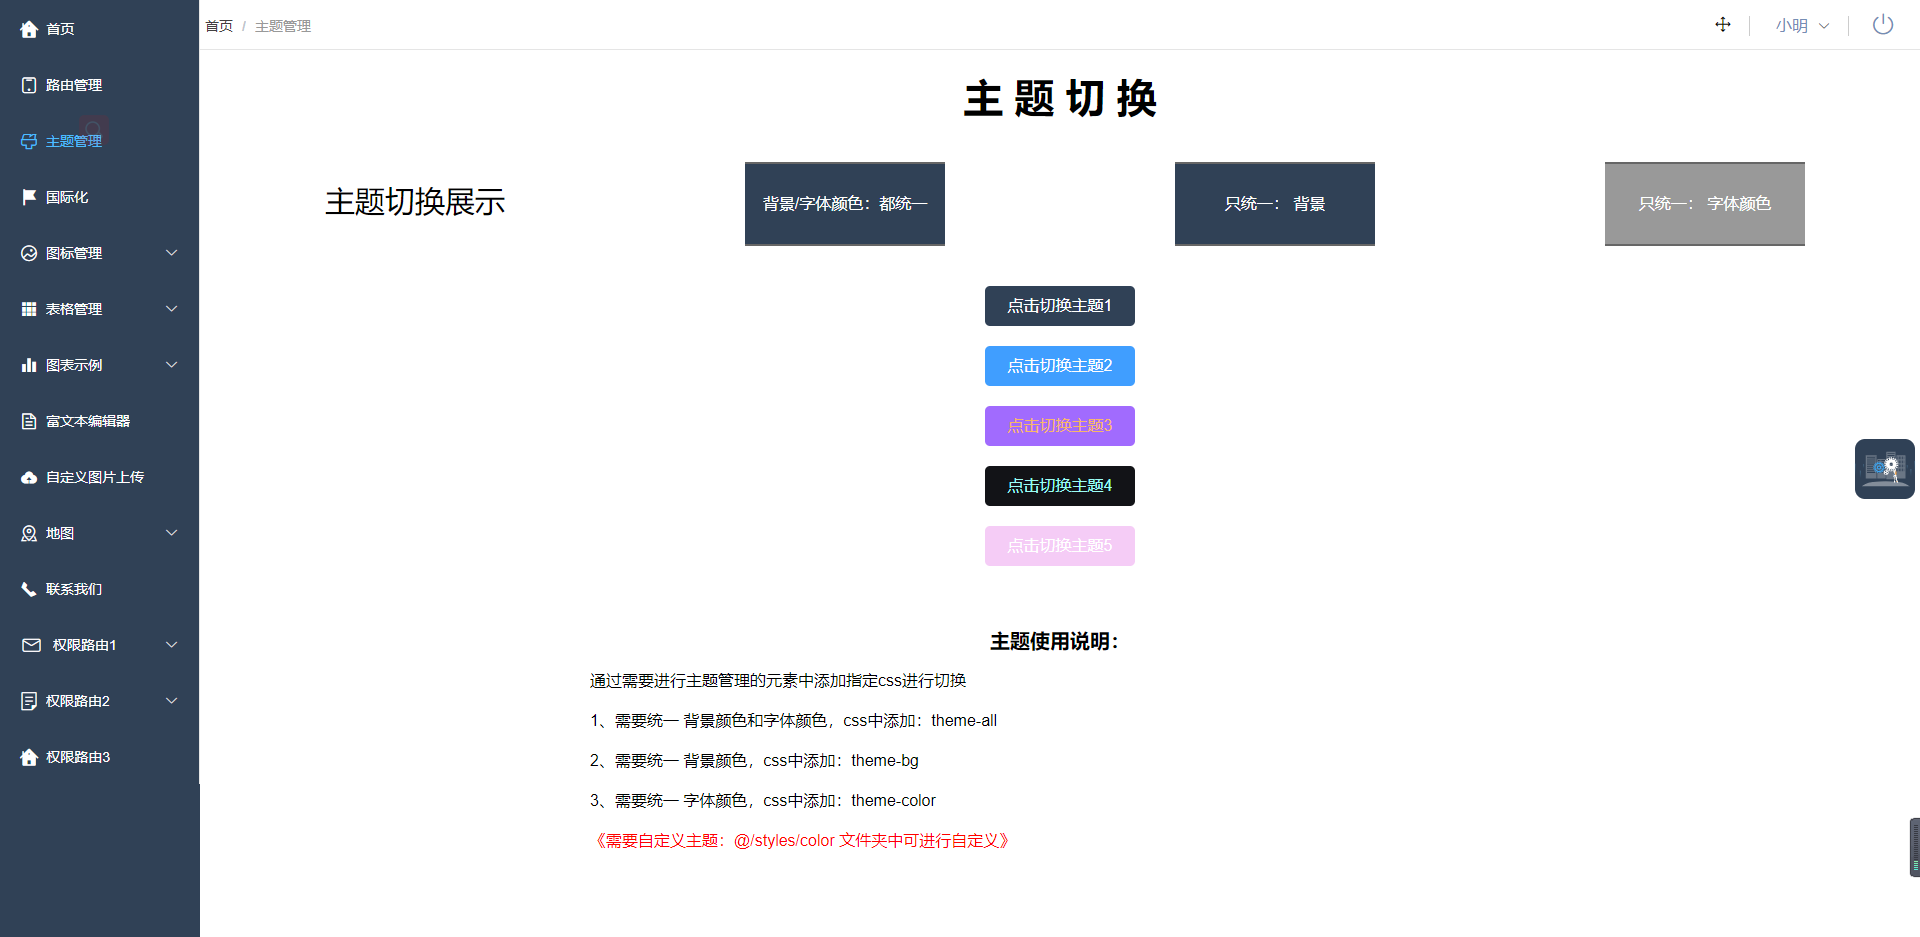Screen dimensions: 1920x937
Task: Click the 主题切换展示 label
Action: (x=415, y=202)
